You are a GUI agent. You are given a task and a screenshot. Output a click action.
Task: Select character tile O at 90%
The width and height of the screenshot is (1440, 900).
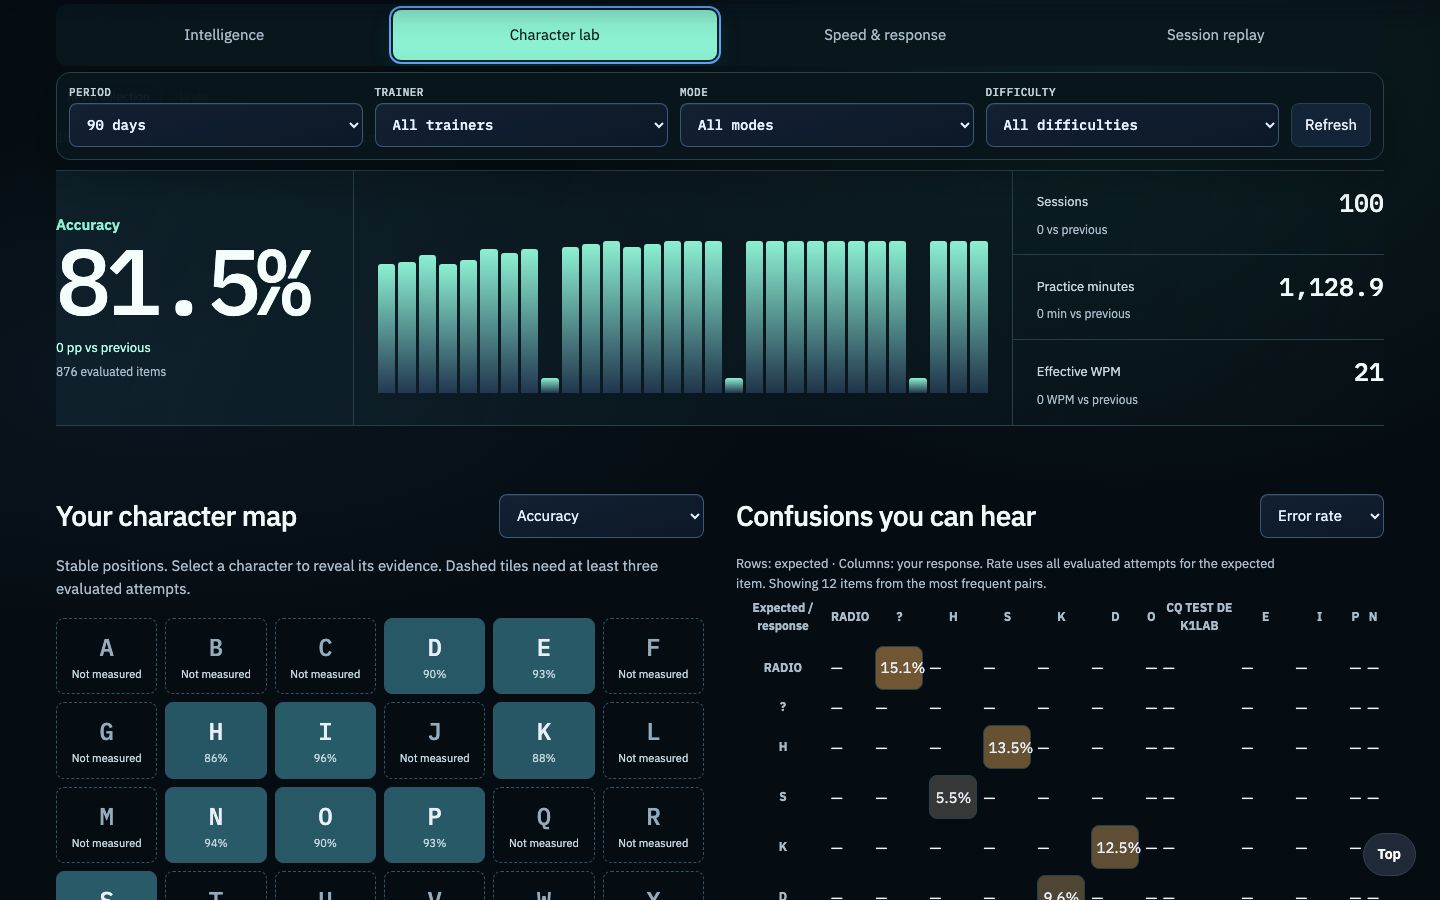click(x=325, y=825)
